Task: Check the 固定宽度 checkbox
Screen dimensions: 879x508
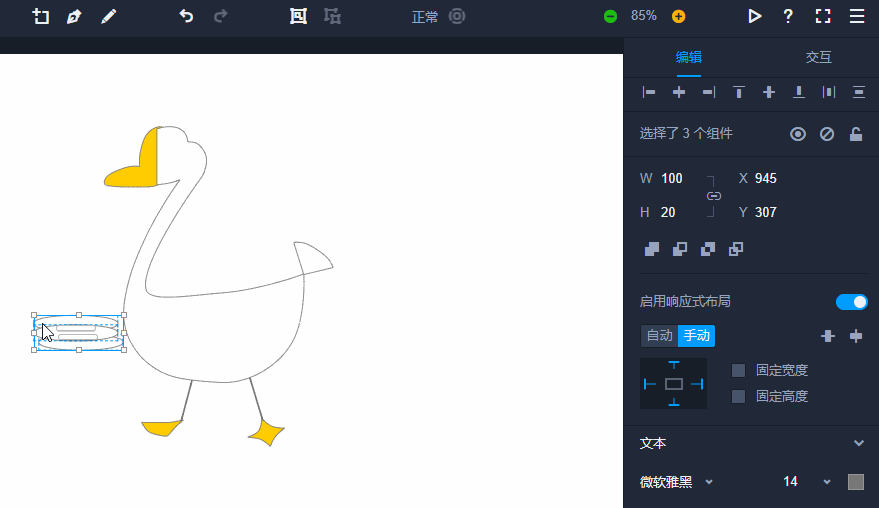Action: [x=739, y=370]
